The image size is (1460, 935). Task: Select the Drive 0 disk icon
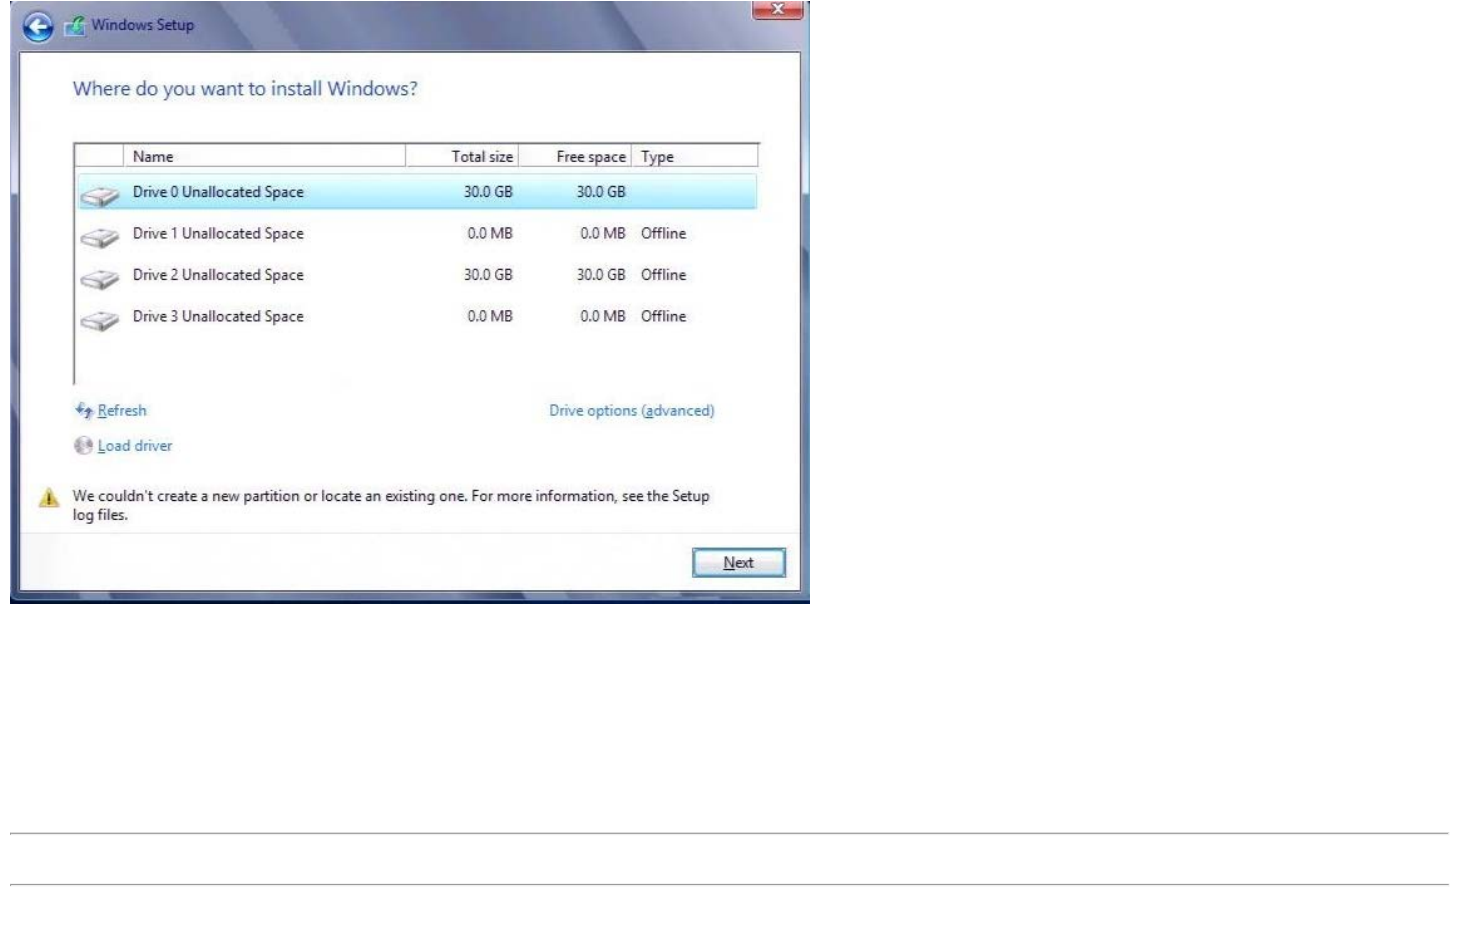pos(100,197)
